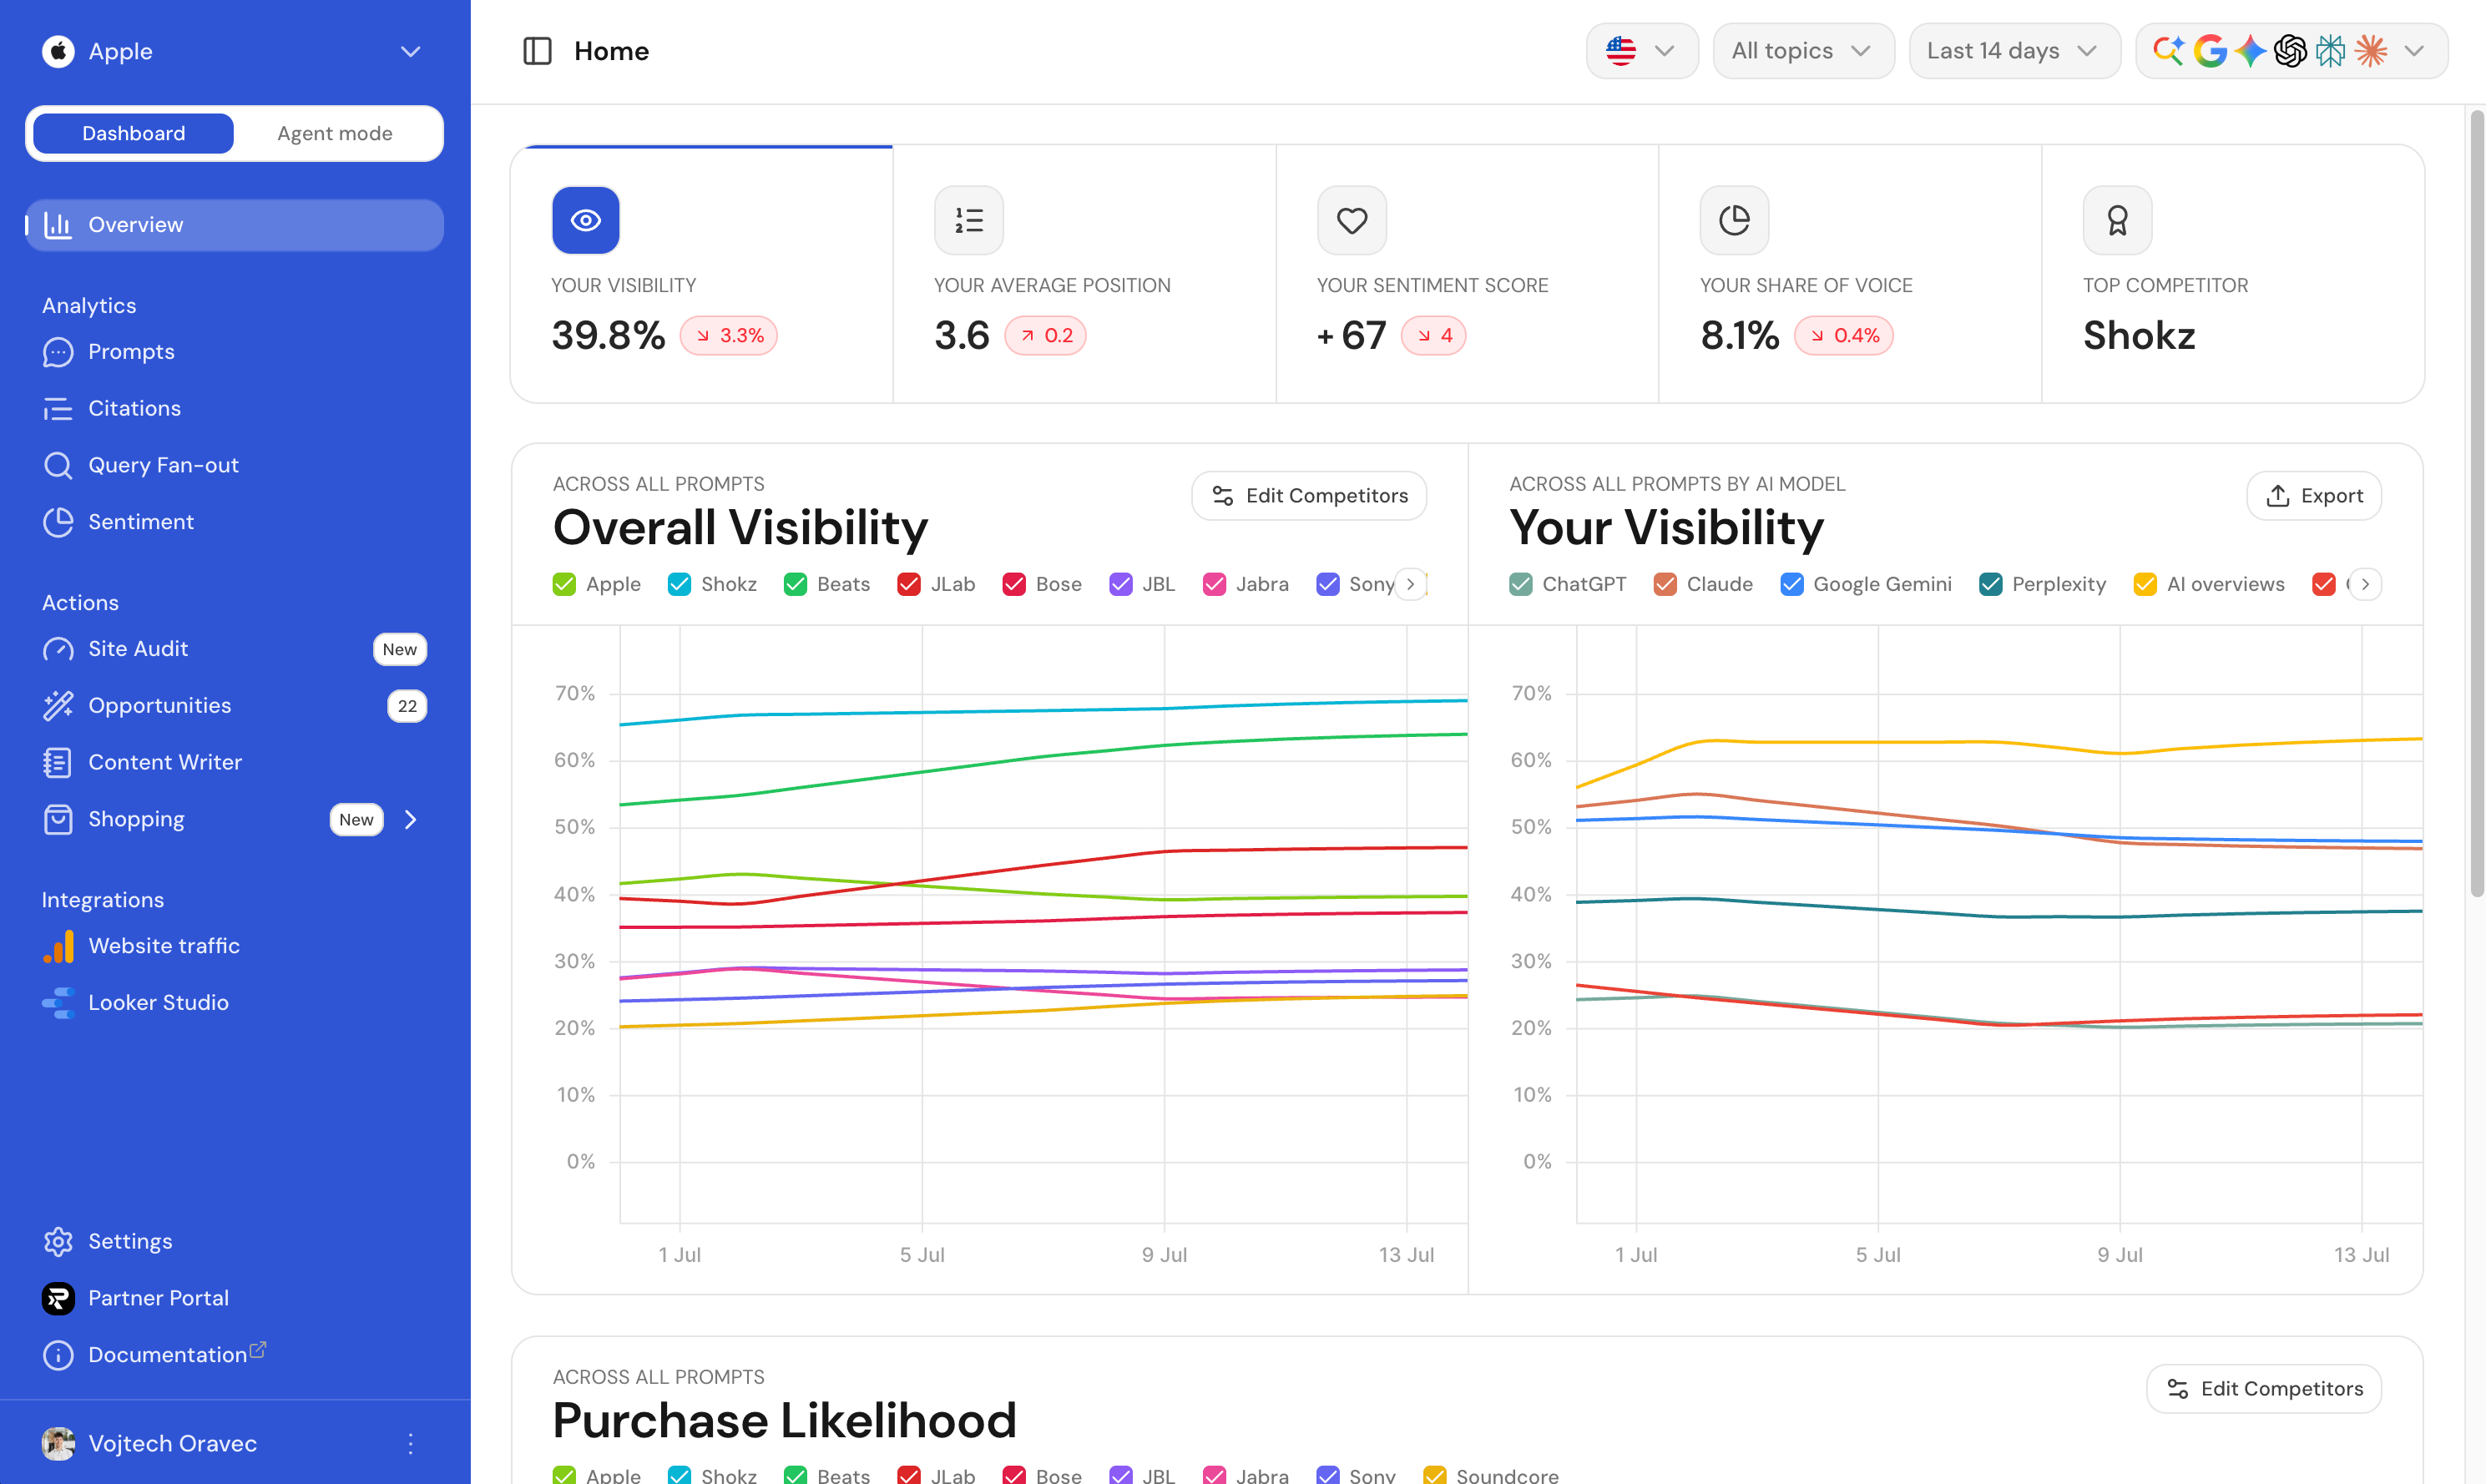Click the 22 badge next to Opportunities
Viewport: 2486px width, 1484px height.
[407, 706]
